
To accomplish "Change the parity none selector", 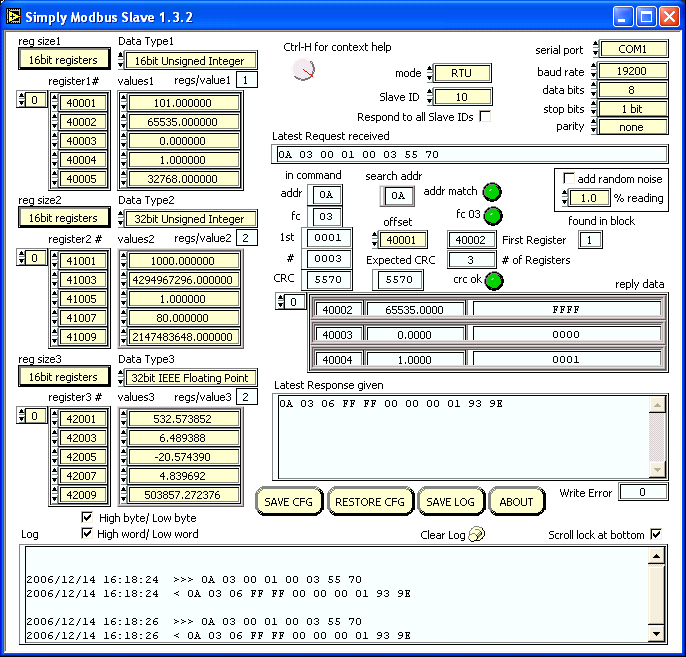I will [632, 127].
